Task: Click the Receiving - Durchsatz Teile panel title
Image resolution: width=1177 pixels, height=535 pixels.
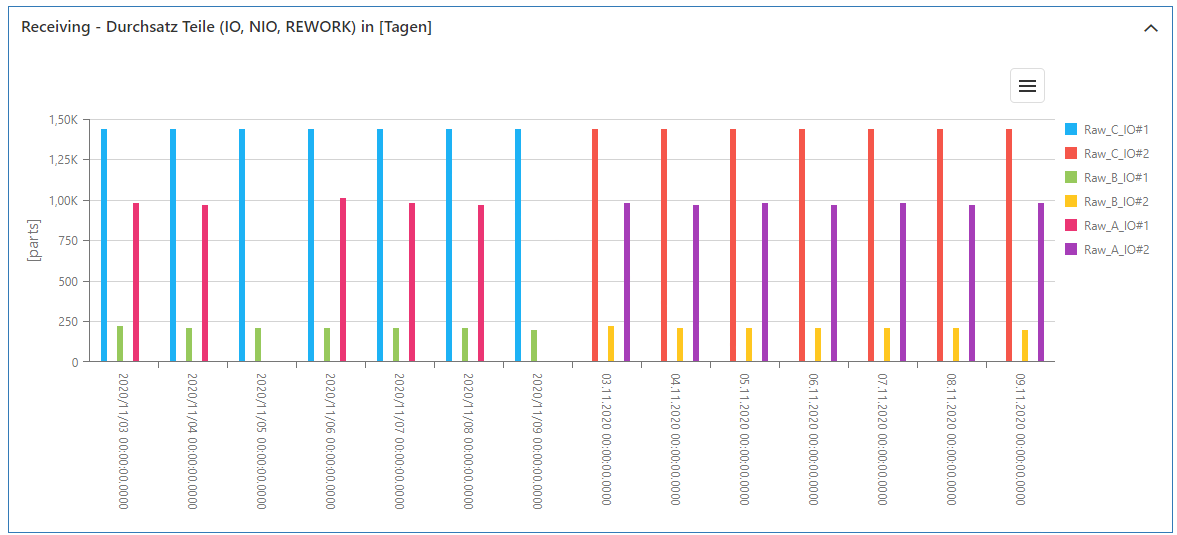Action: (x=226, y=27)
